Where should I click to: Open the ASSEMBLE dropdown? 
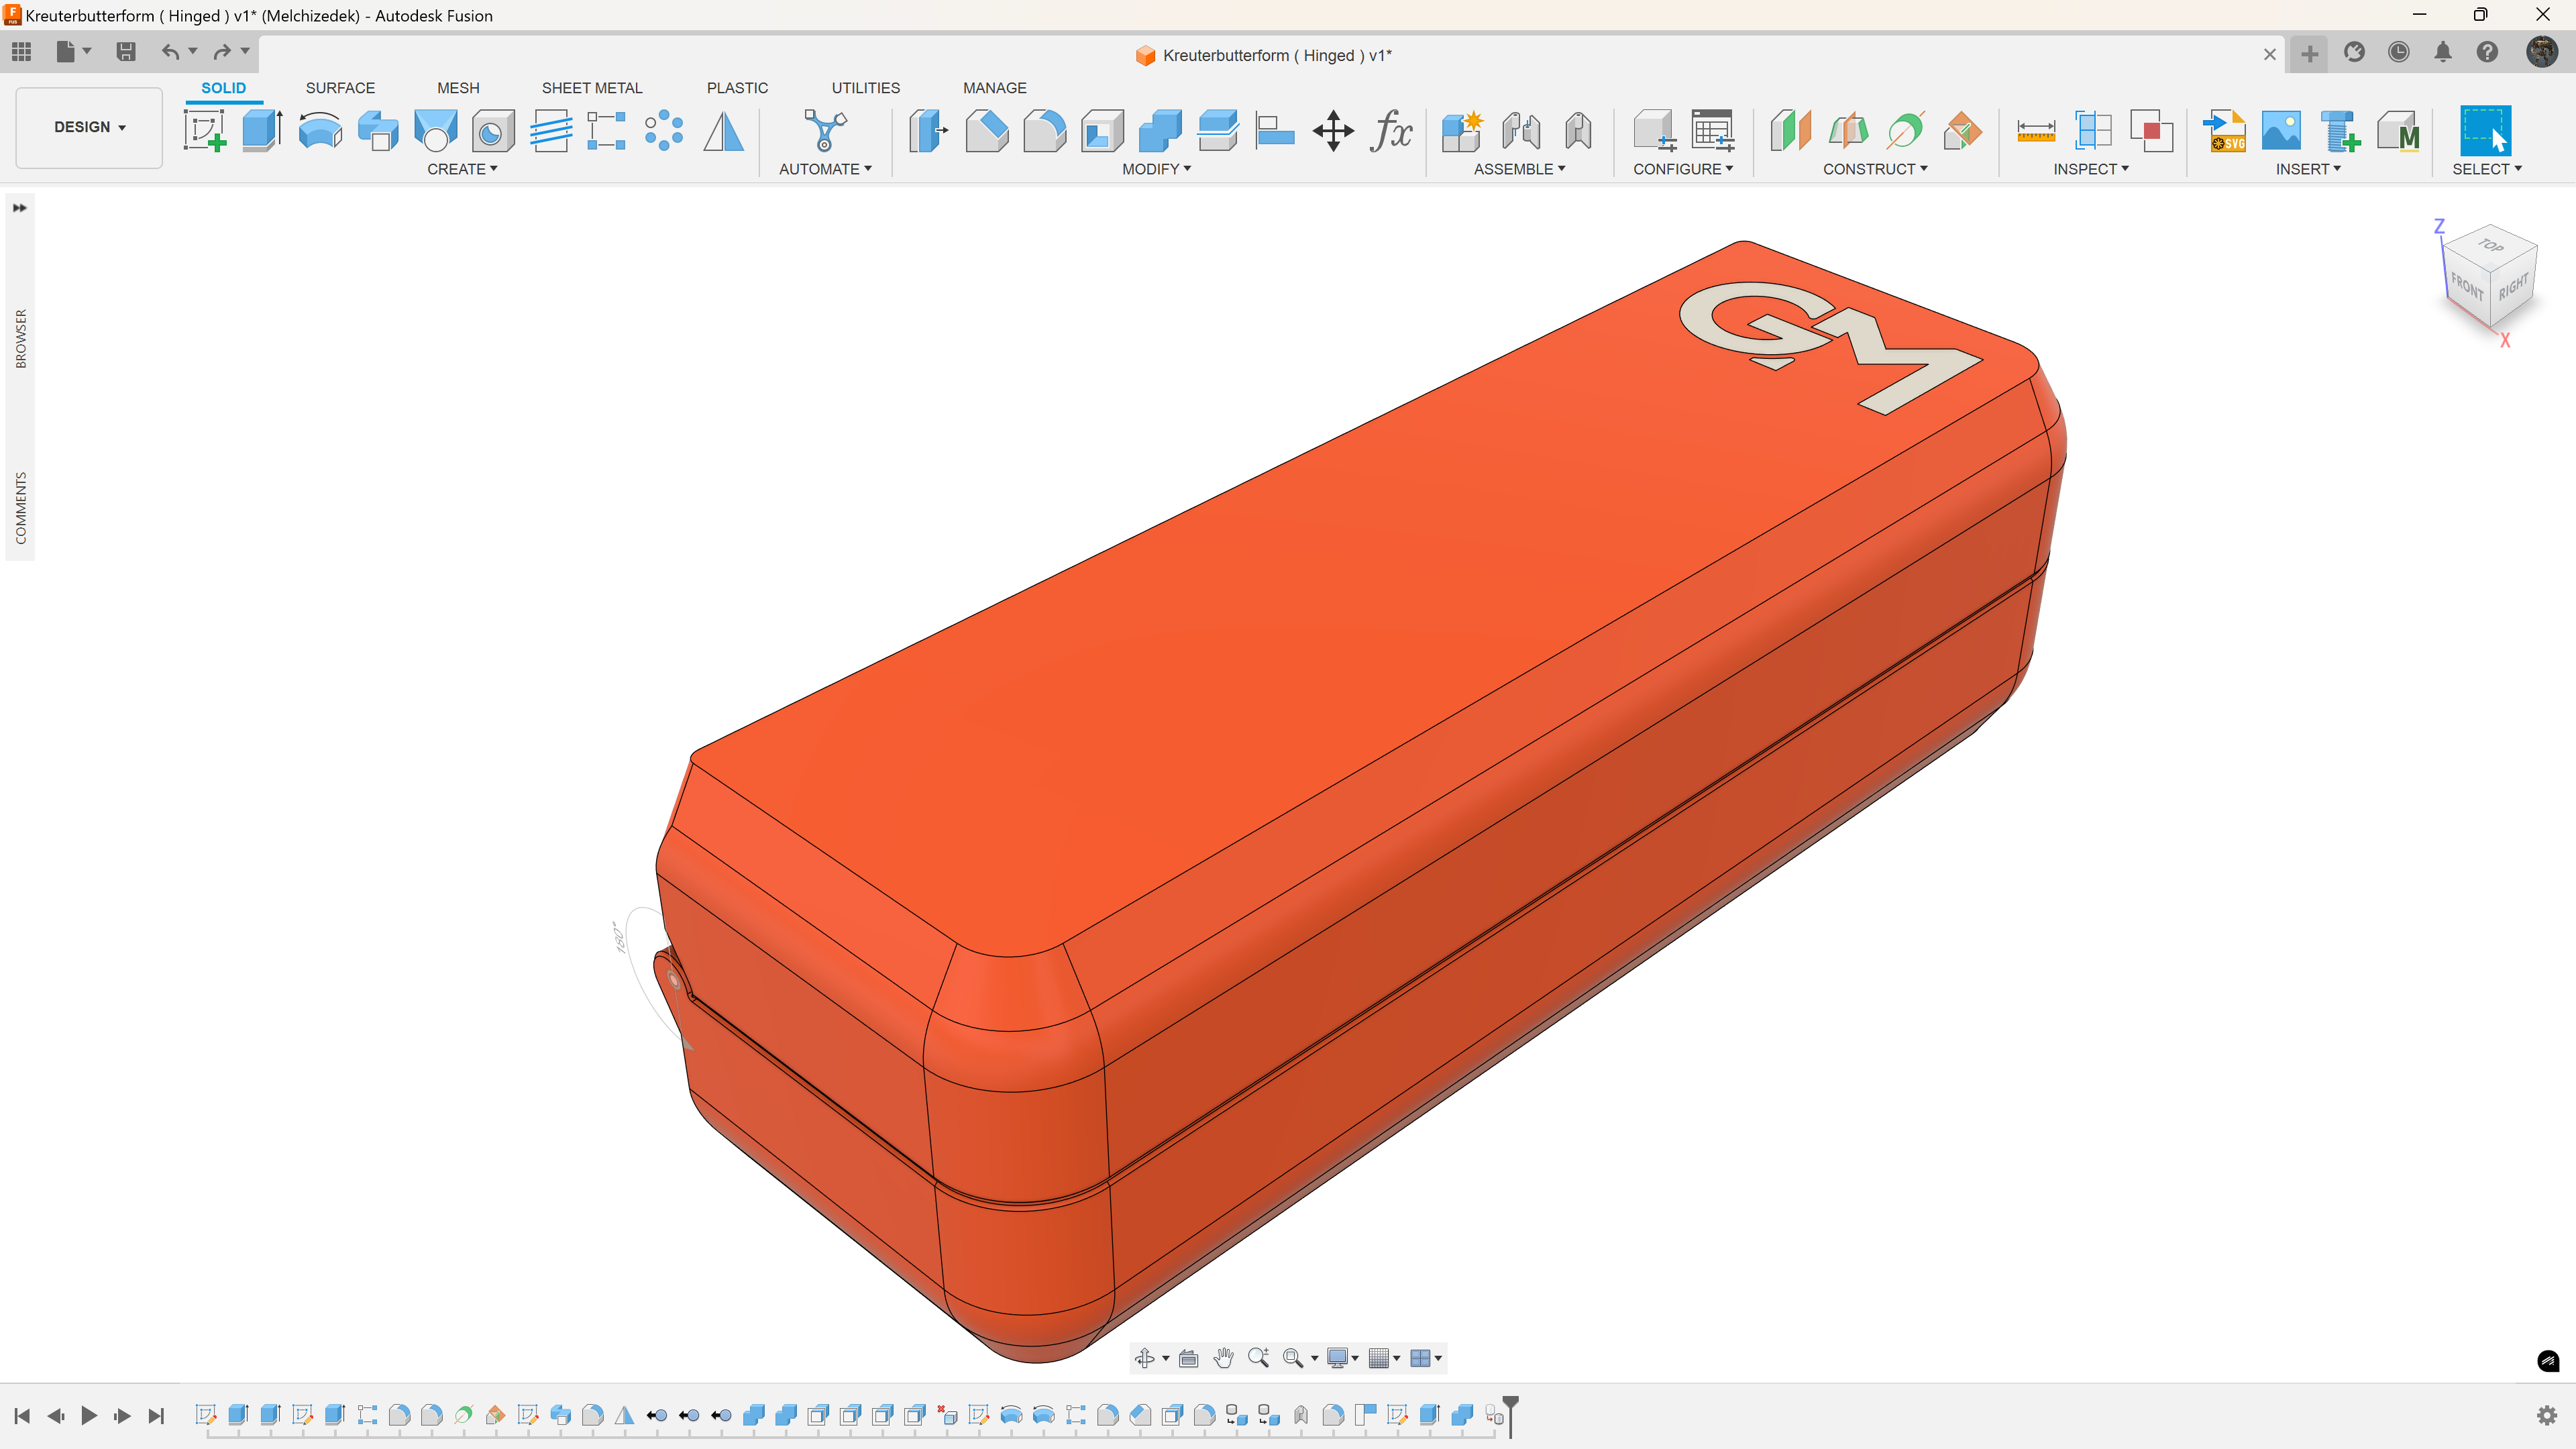(x=1519, y=169)
